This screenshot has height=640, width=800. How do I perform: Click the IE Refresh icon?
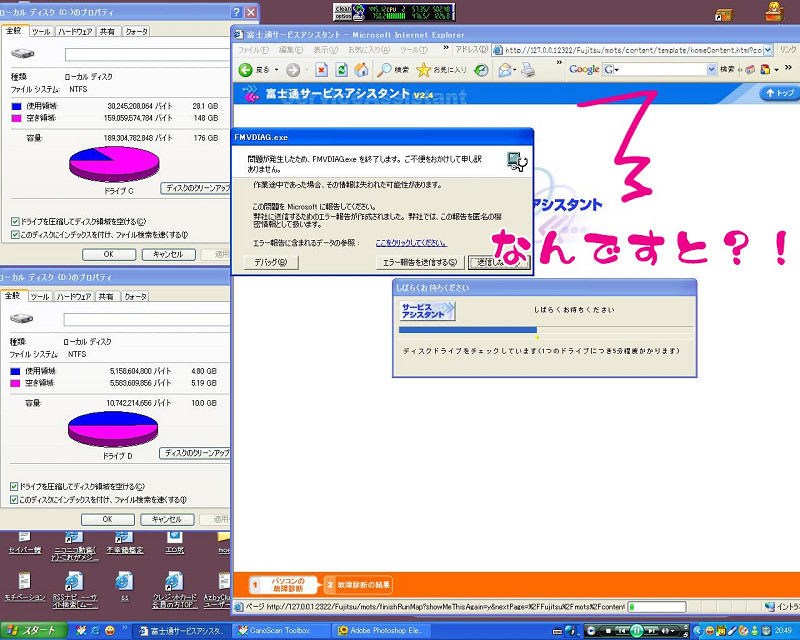click(x=341, y=70)
